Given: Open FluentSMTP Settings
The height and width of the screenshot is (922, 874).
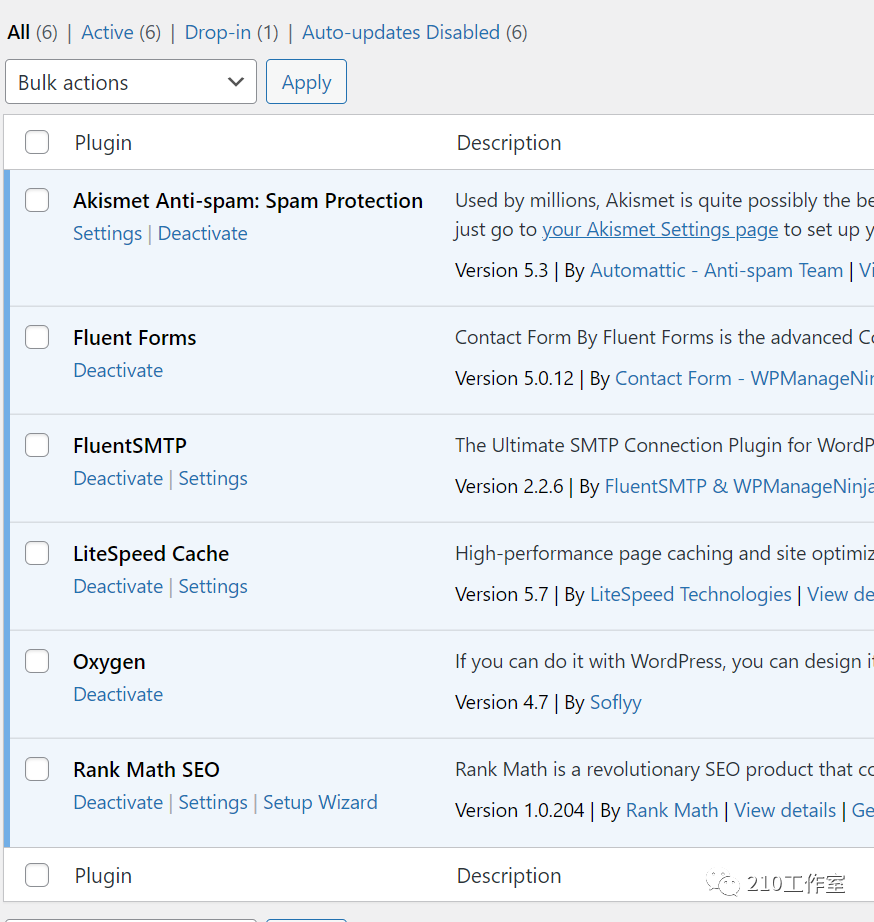Looking at the screenshot, I should (x=213, y=478).
